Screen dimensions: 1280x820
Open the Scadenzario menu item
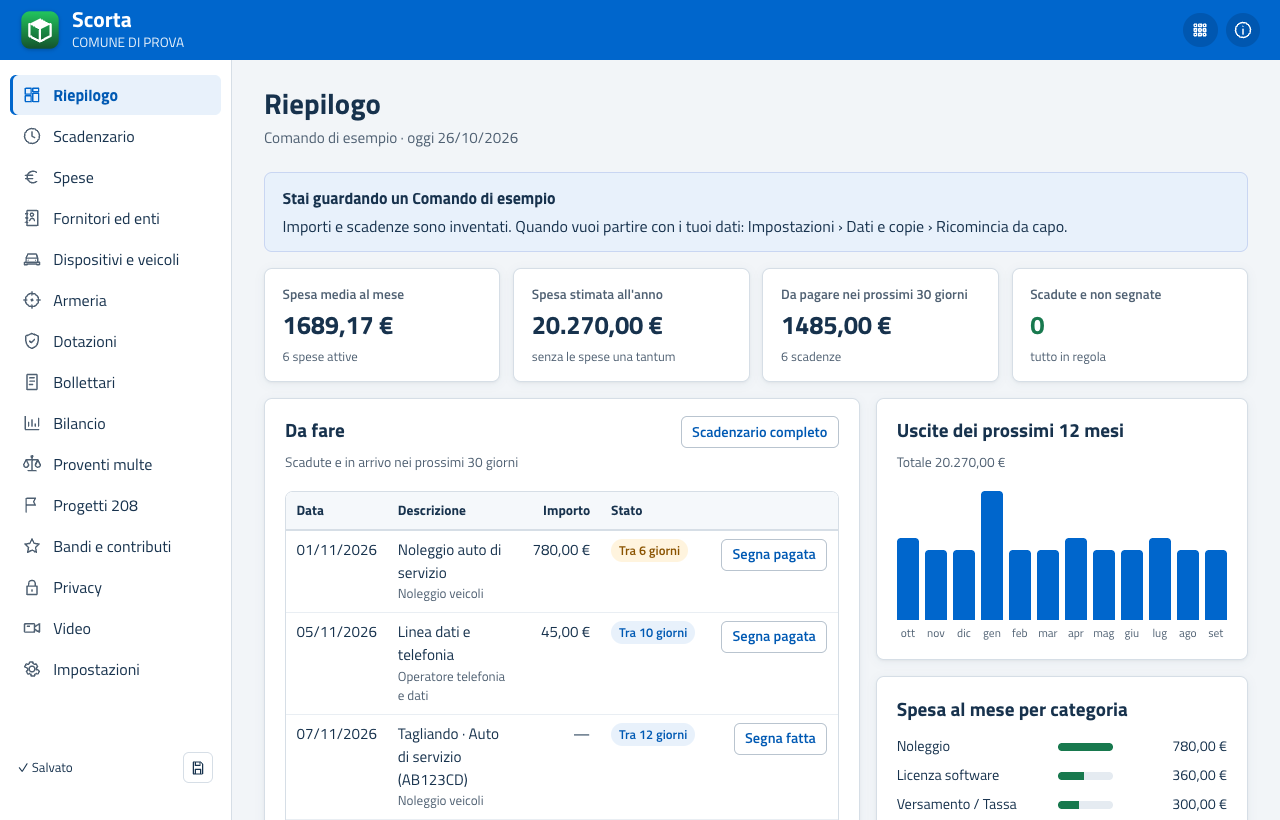point(115,136)
